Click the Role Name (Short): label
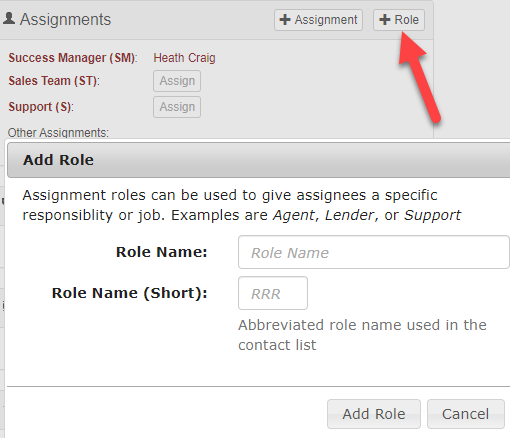This screenshot has height=438, width=510. click(x=130, y=293)
